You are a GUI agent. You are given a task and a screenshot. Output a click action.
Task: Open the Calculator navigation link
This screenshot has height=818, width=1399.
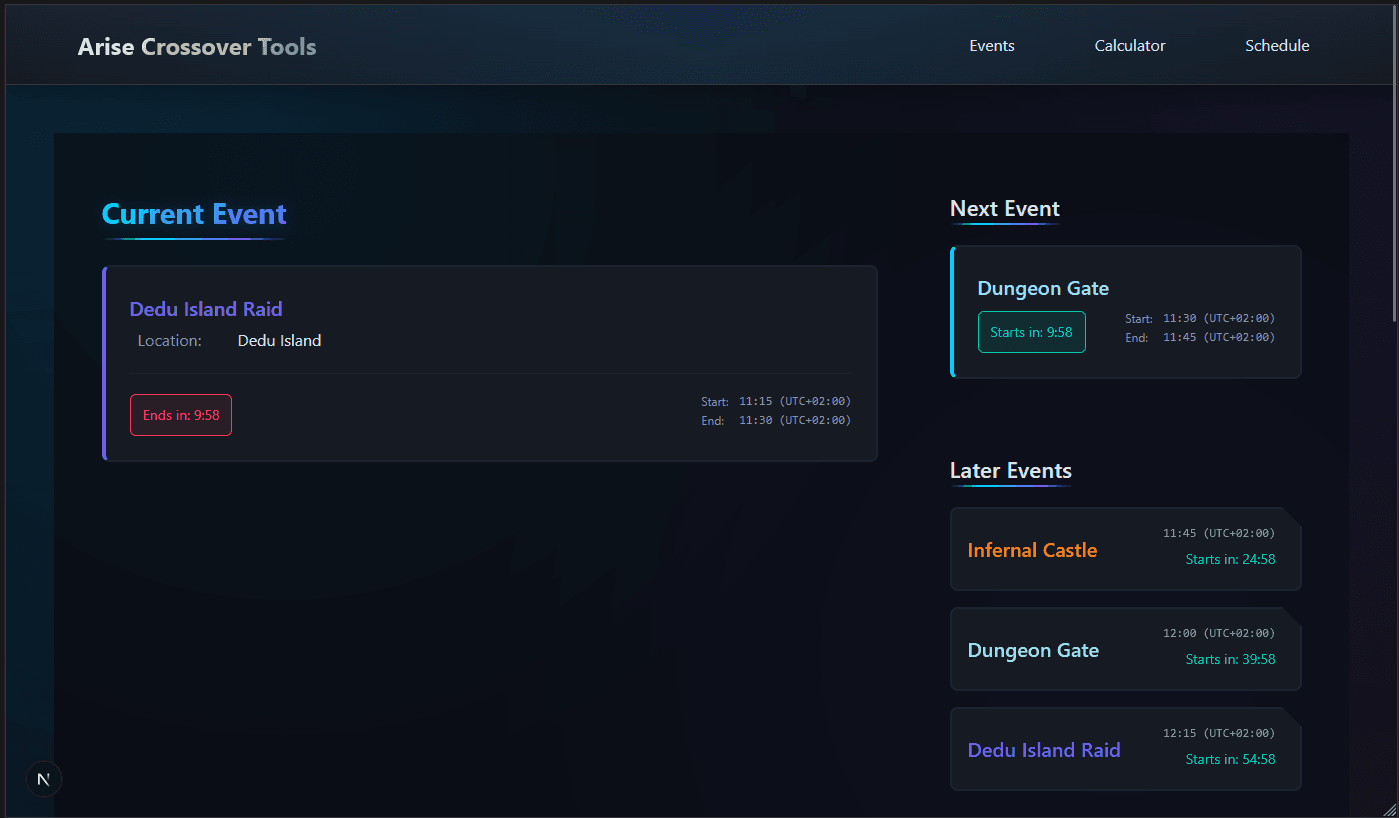[x=1130, y=46]
